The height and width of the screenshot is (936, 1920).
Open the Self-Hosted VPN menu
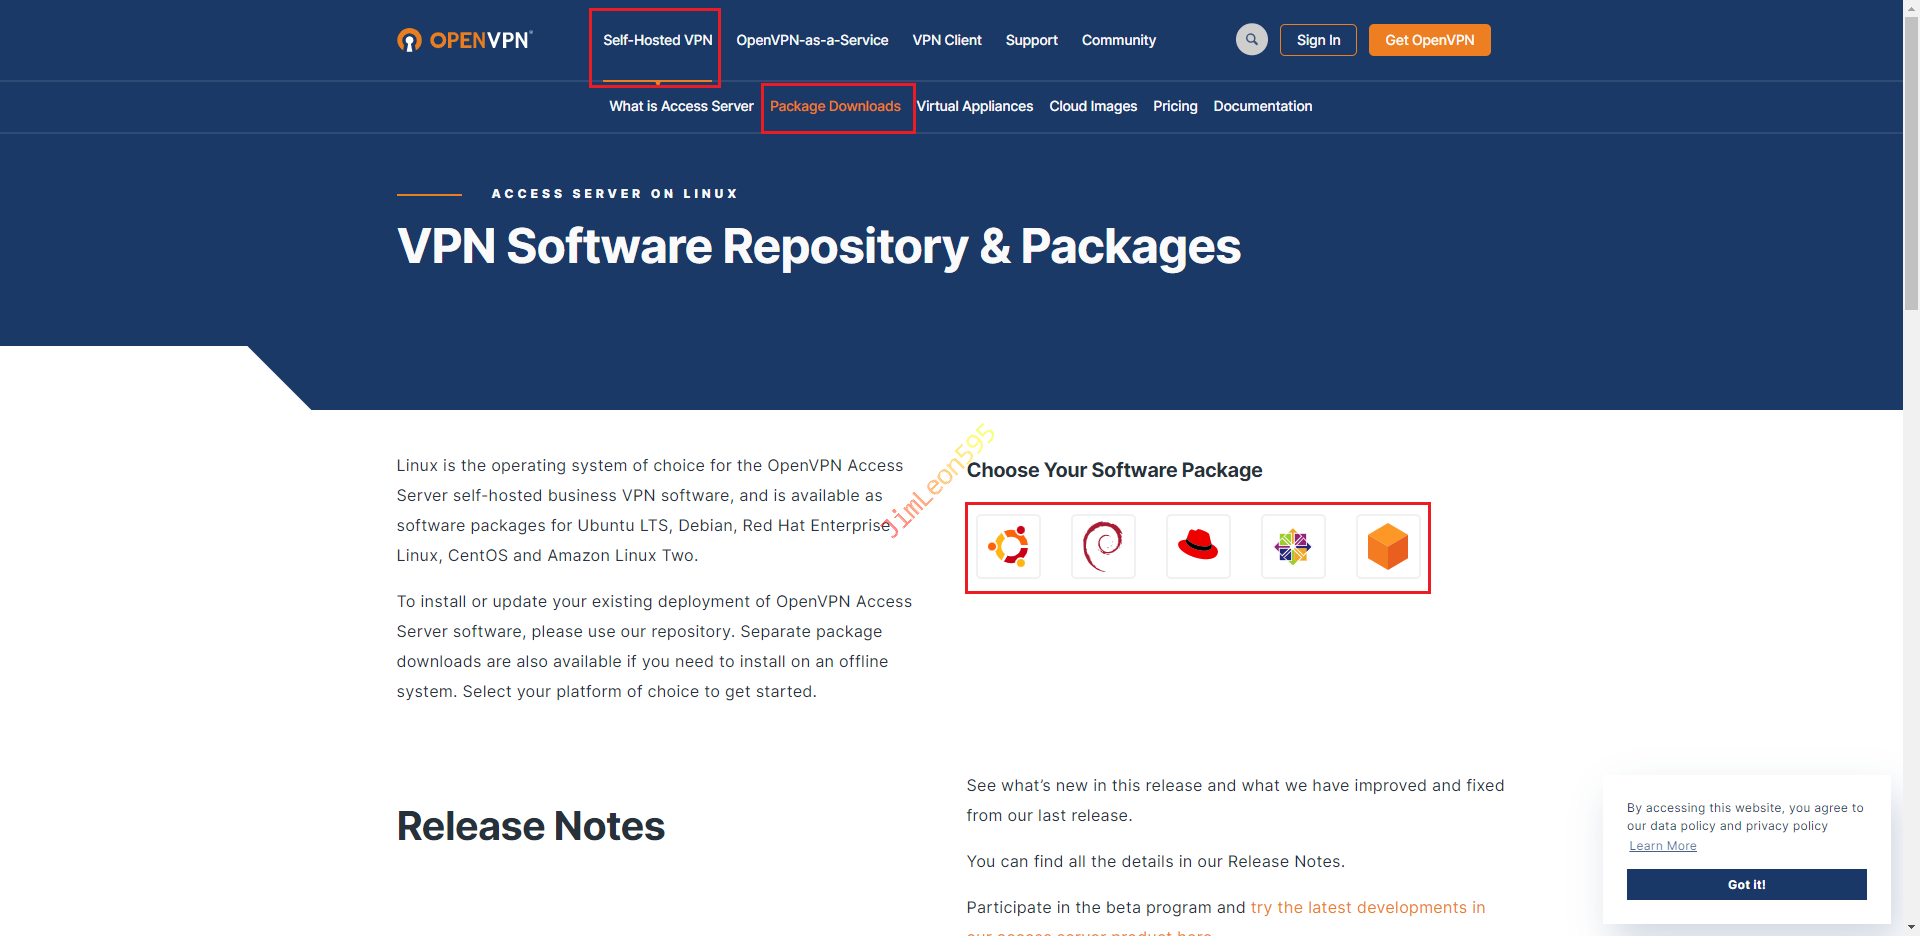tap(657, 40)
